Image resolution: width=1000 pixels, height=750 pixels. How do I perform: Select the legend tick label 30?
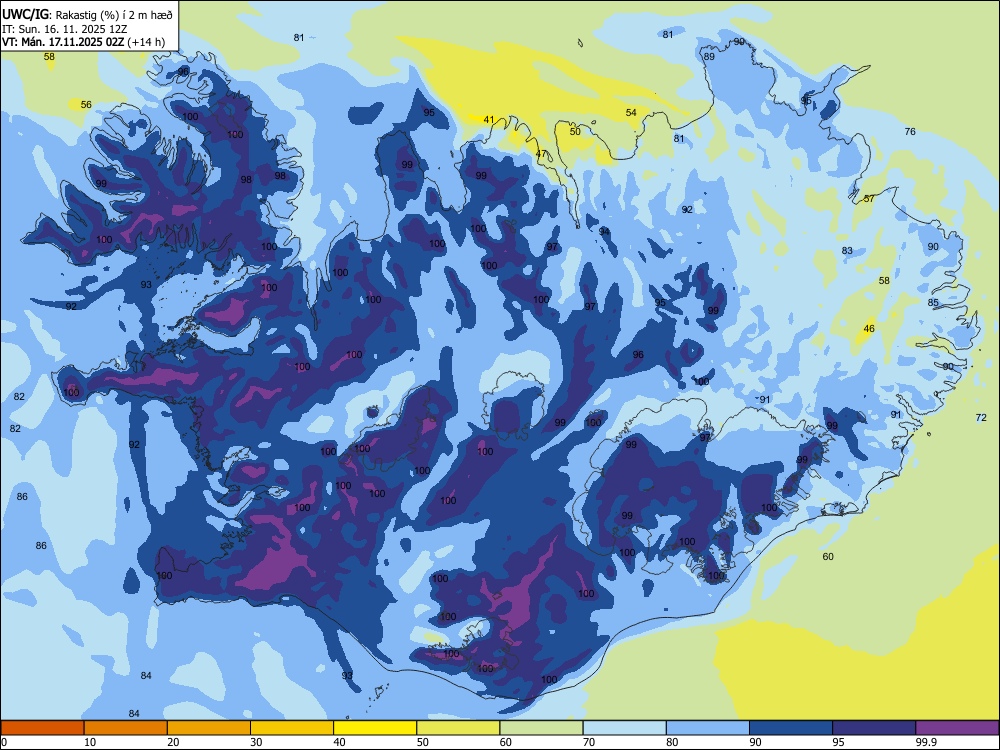tap(256, 742)
